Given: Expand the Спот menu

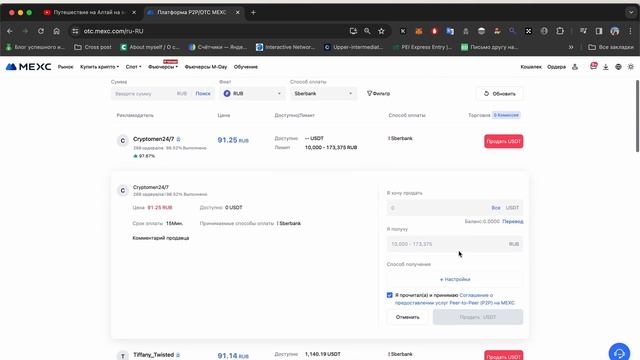Looking at the screenshot, I should tap(133, 67).
